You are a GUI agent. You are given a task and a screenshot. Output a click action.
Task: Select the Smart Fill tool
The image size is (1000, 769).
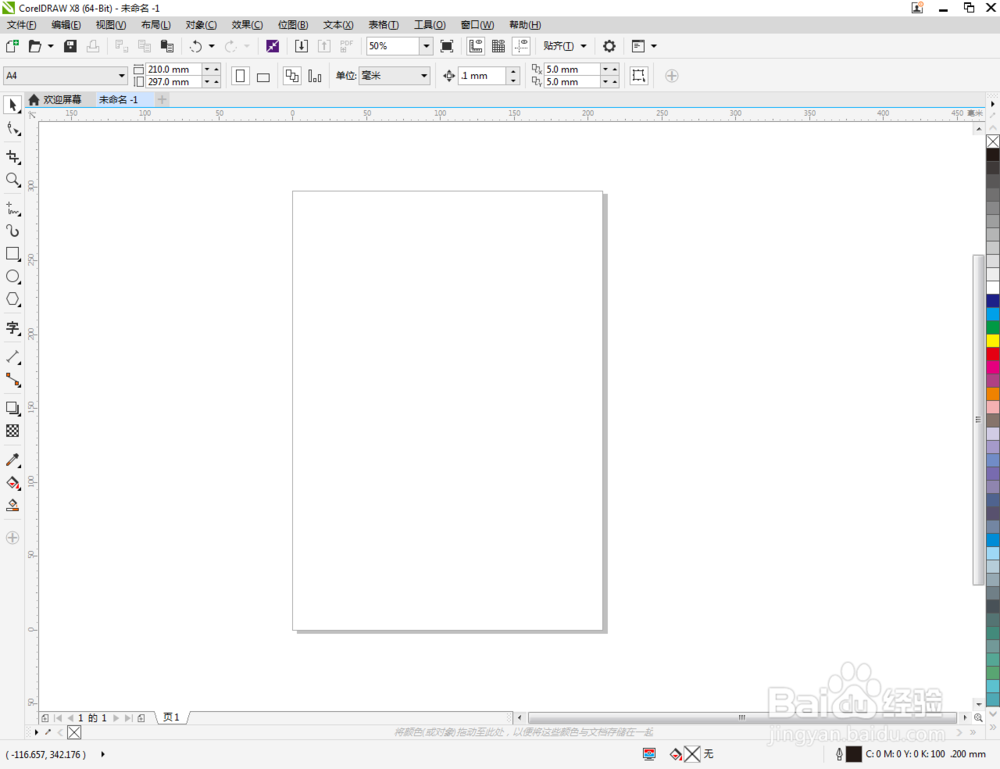12,506
